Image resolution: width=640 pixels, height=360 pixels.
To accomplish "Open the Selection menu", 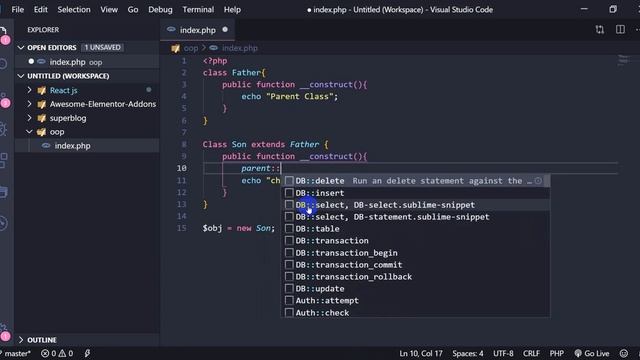I will [x=74, y=9].
